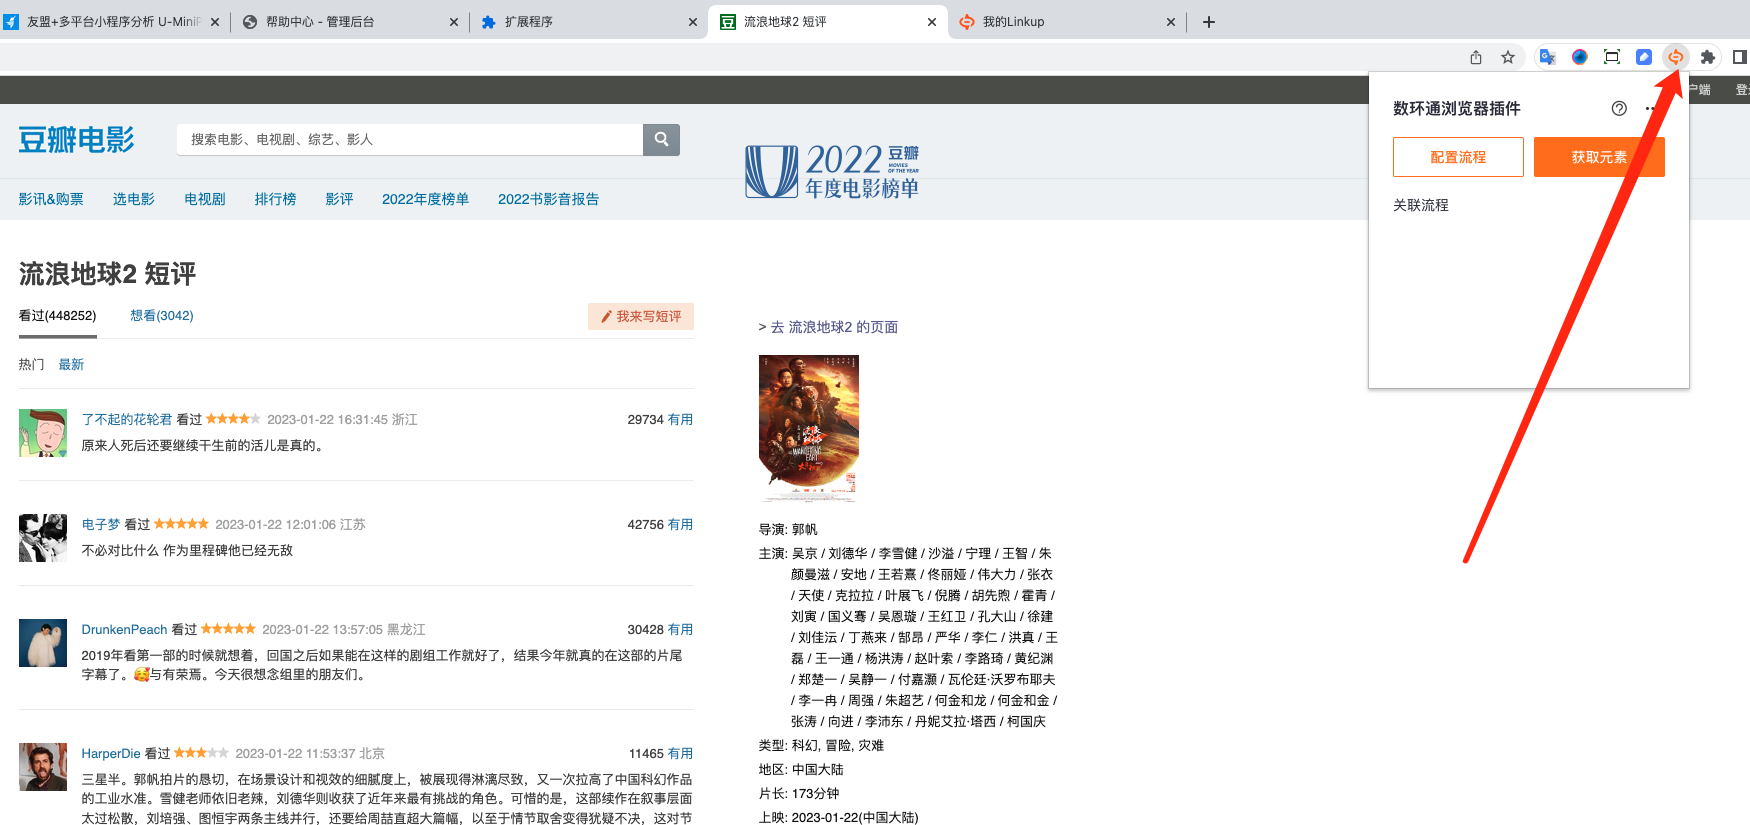The height and width of the screenshot is (825, 1750).
Task: Click HarperDie avatar image
Action: click(x=43, y=767)
